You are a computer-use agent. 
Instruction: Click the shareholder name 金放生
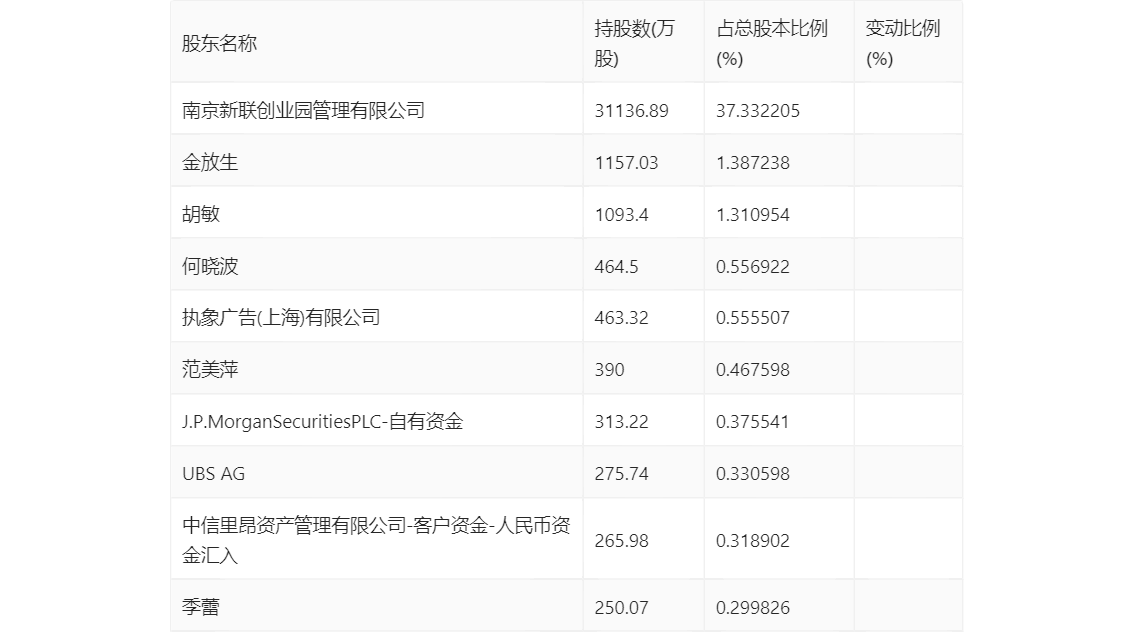[210, 162]
